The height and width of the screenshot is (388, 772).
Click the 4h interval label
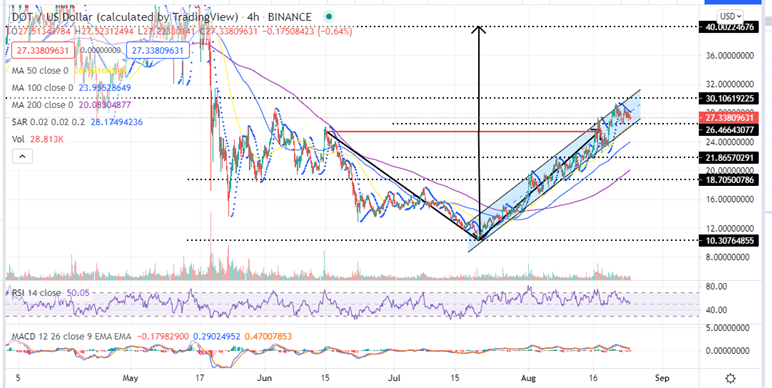(252, 17)
